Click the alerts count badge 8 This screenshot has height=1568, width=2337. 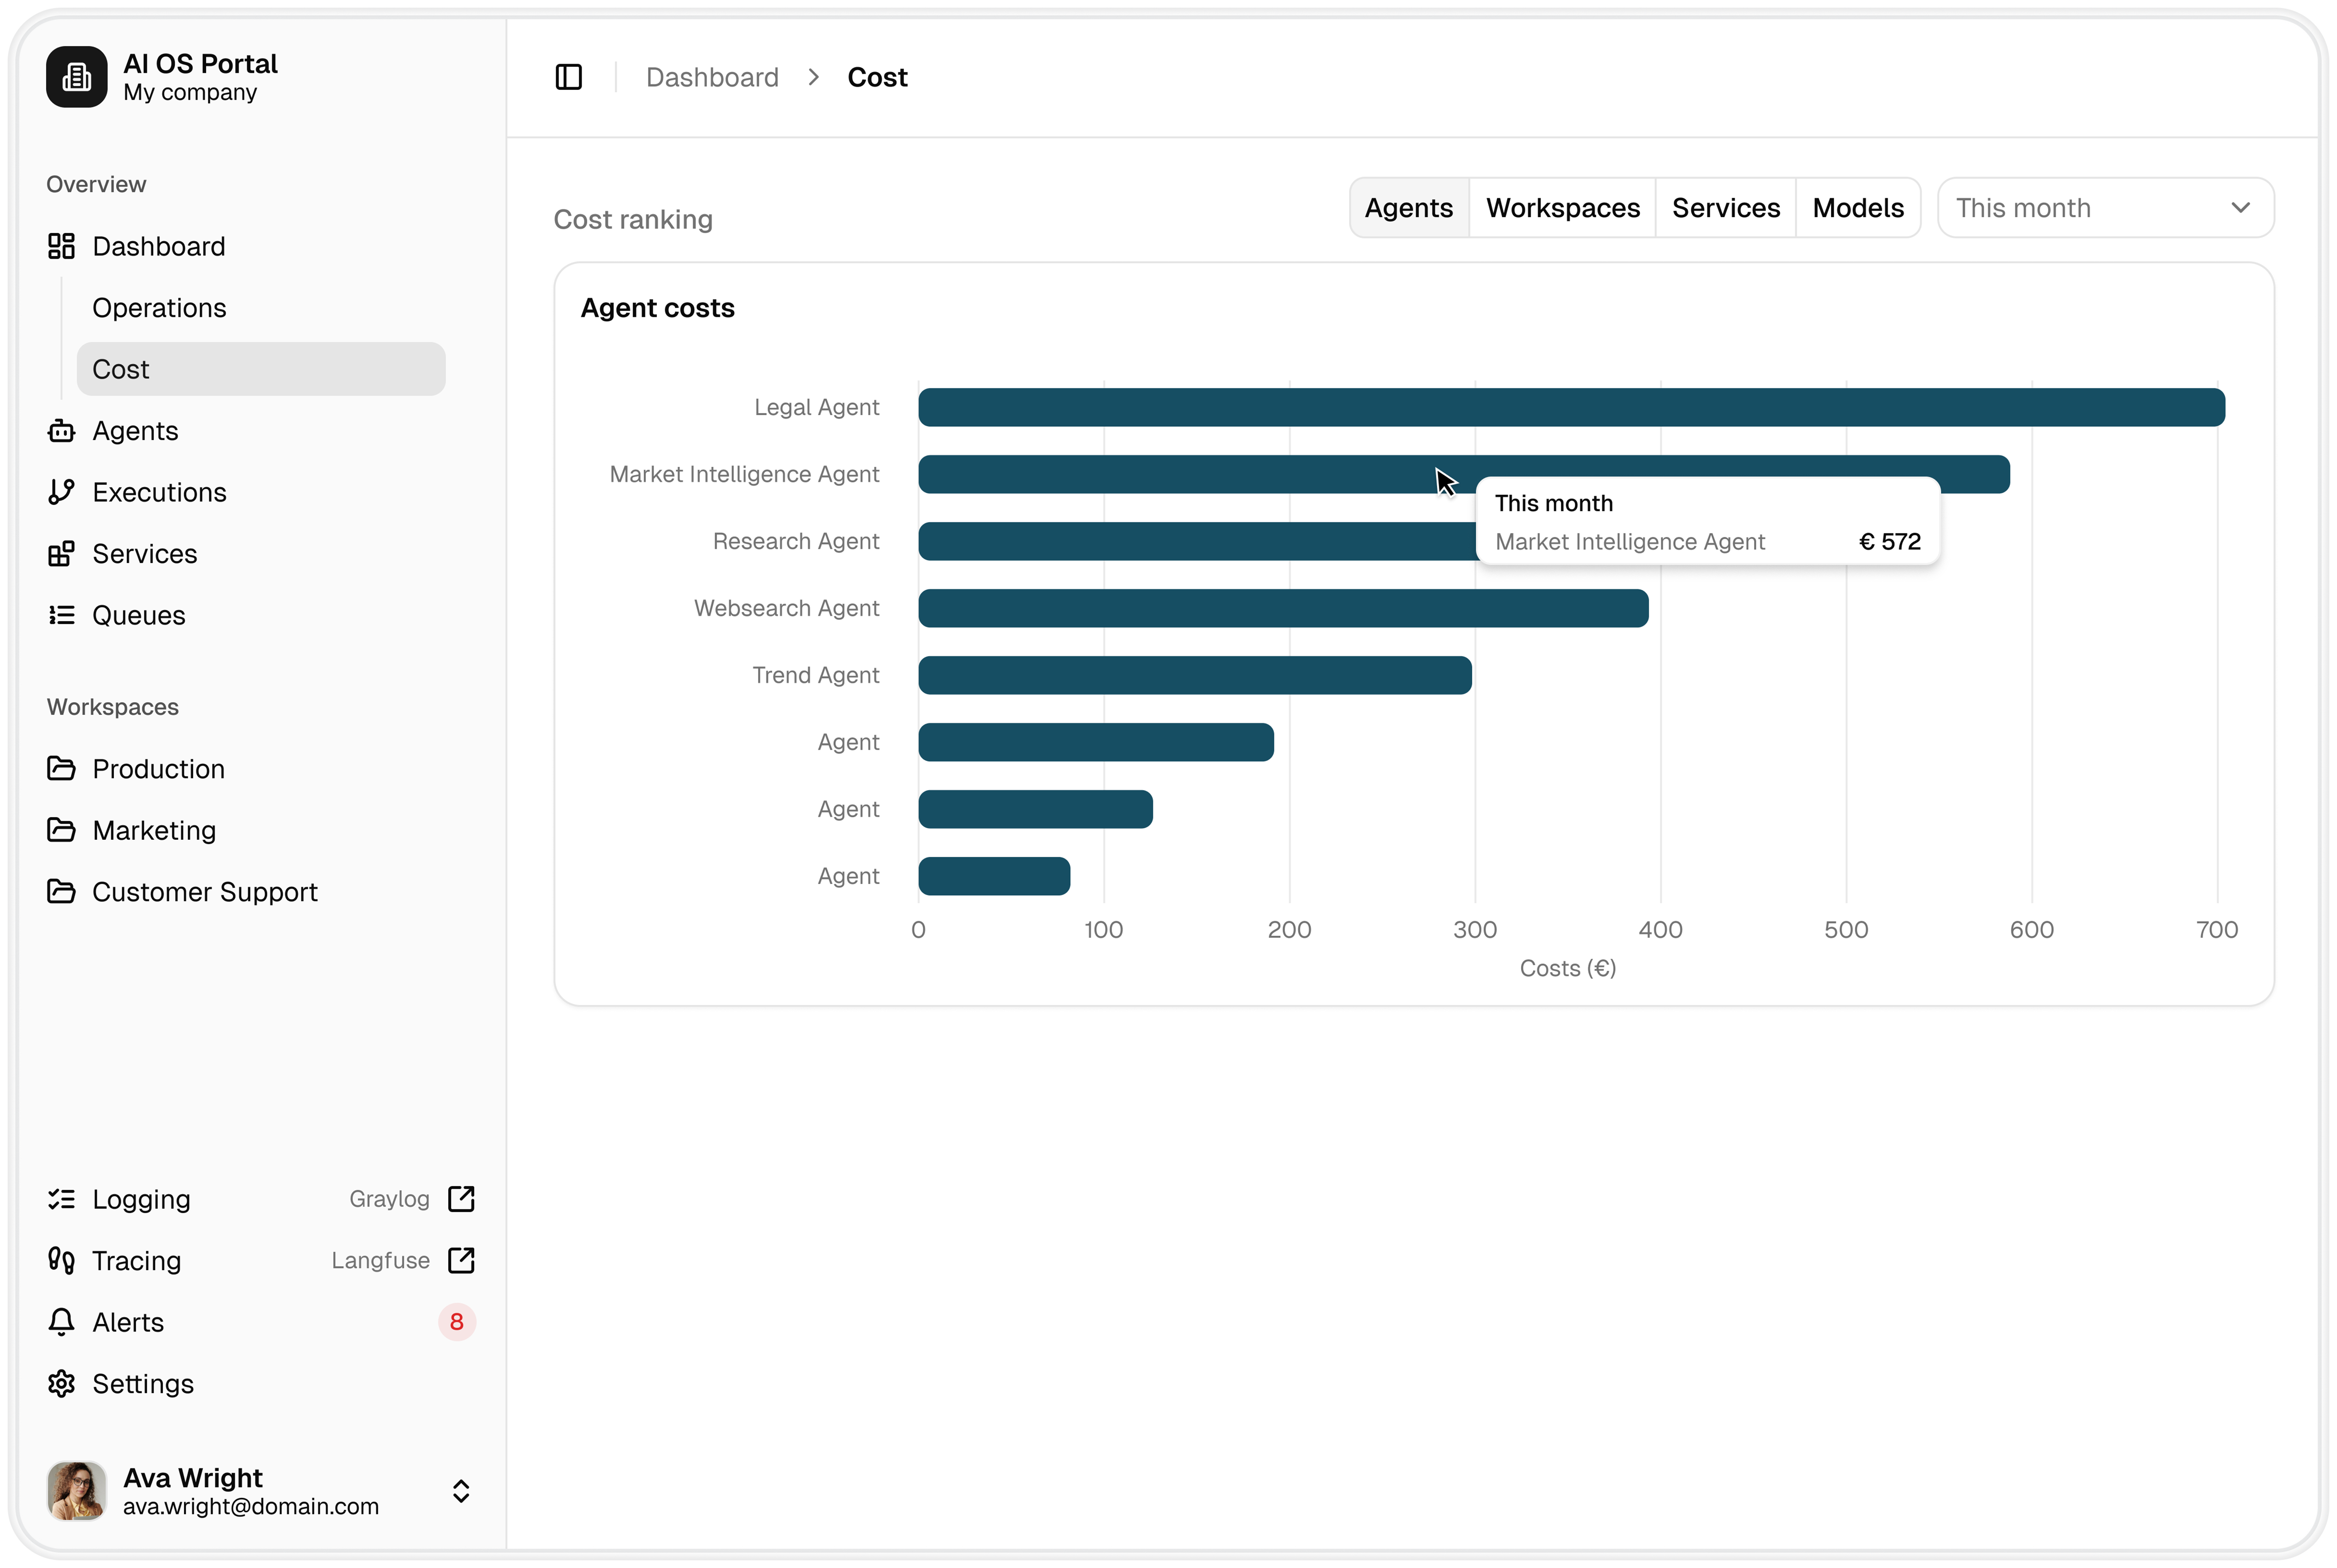tap(457, 1322)
